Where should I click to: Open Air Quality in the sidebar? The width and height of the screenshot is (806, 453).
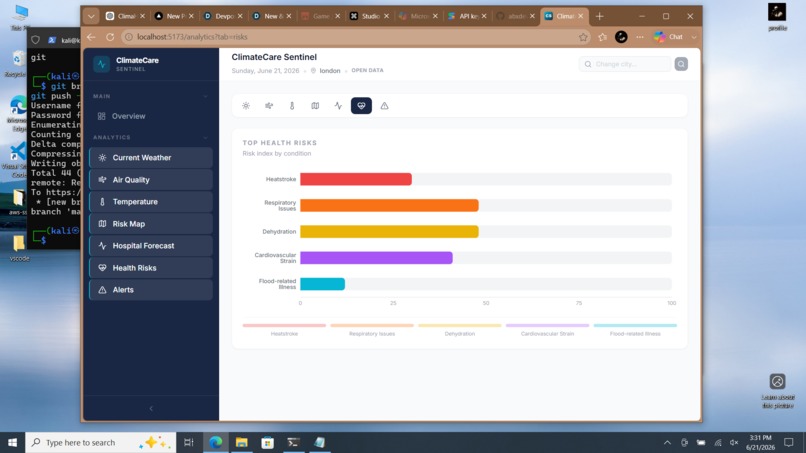(151, 180)
